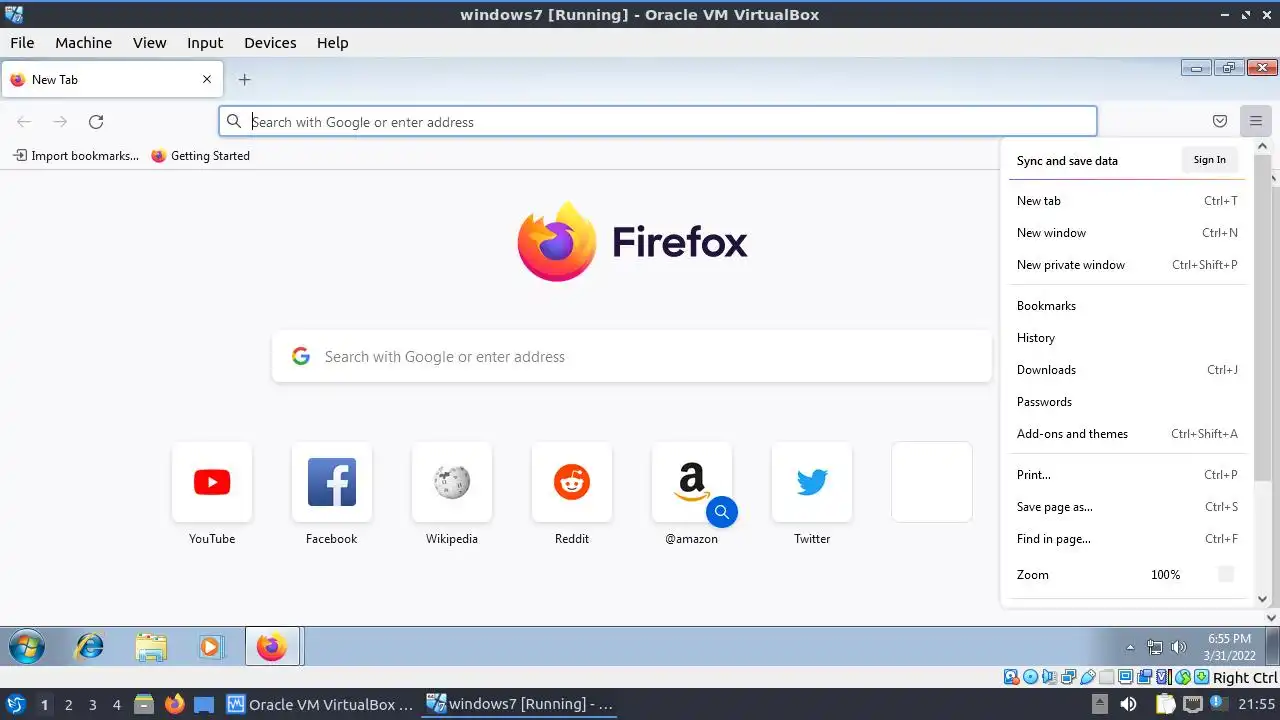Click Firefox menu scrollbar down arrow

1262,599
